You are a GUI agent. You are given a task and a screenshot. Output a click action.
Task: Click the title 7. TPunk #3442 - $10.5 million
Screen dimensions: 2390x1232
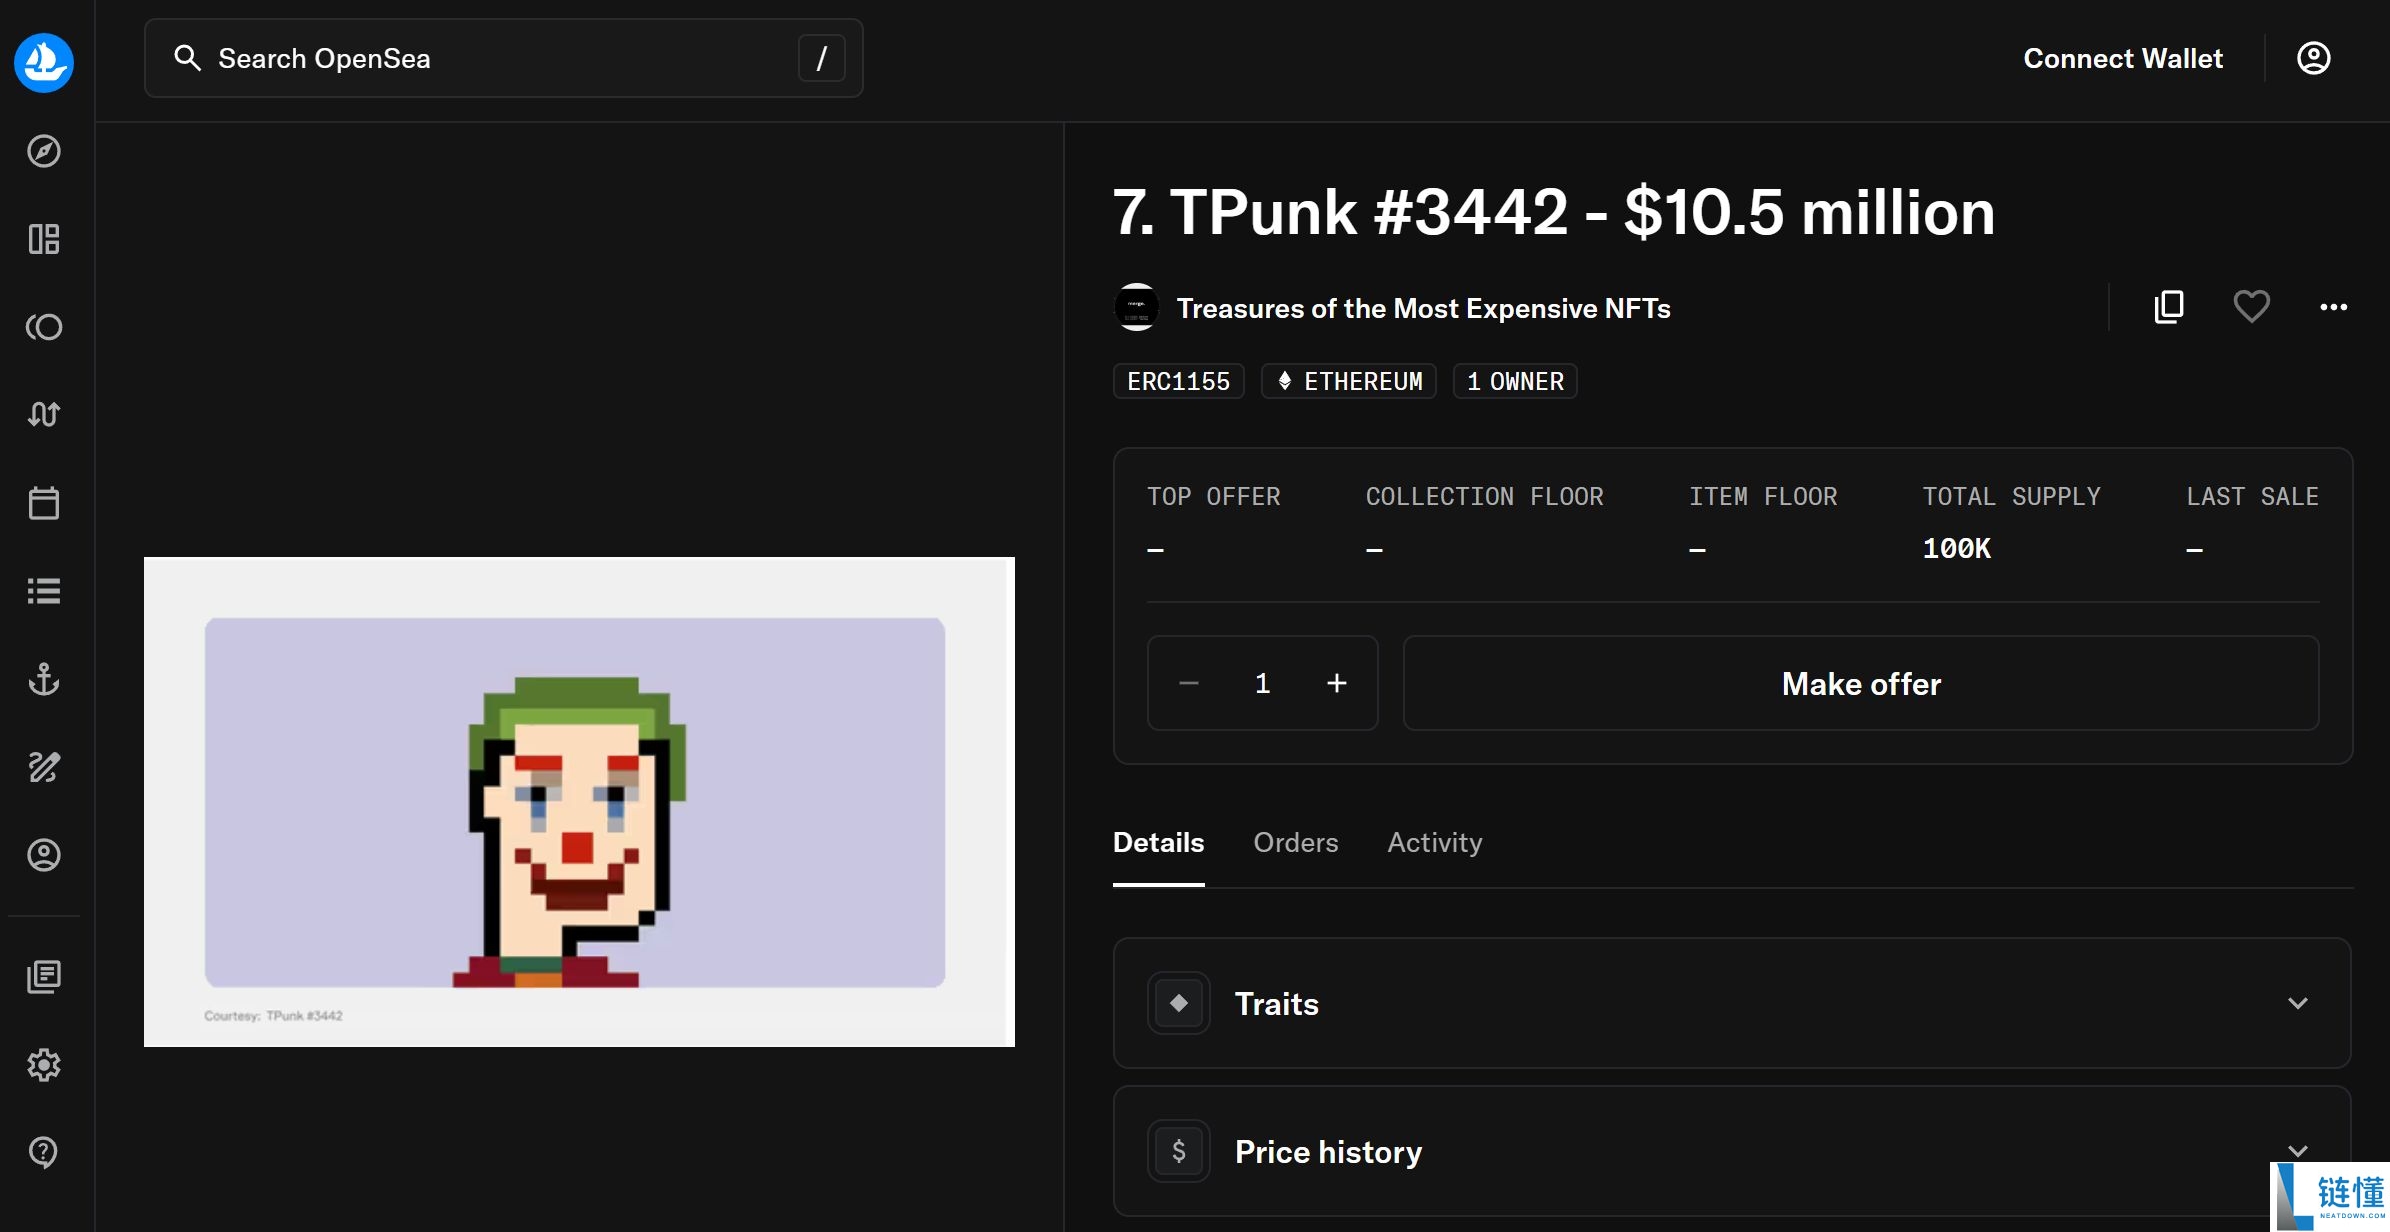pyautogui.click(x=1554, y=212)
